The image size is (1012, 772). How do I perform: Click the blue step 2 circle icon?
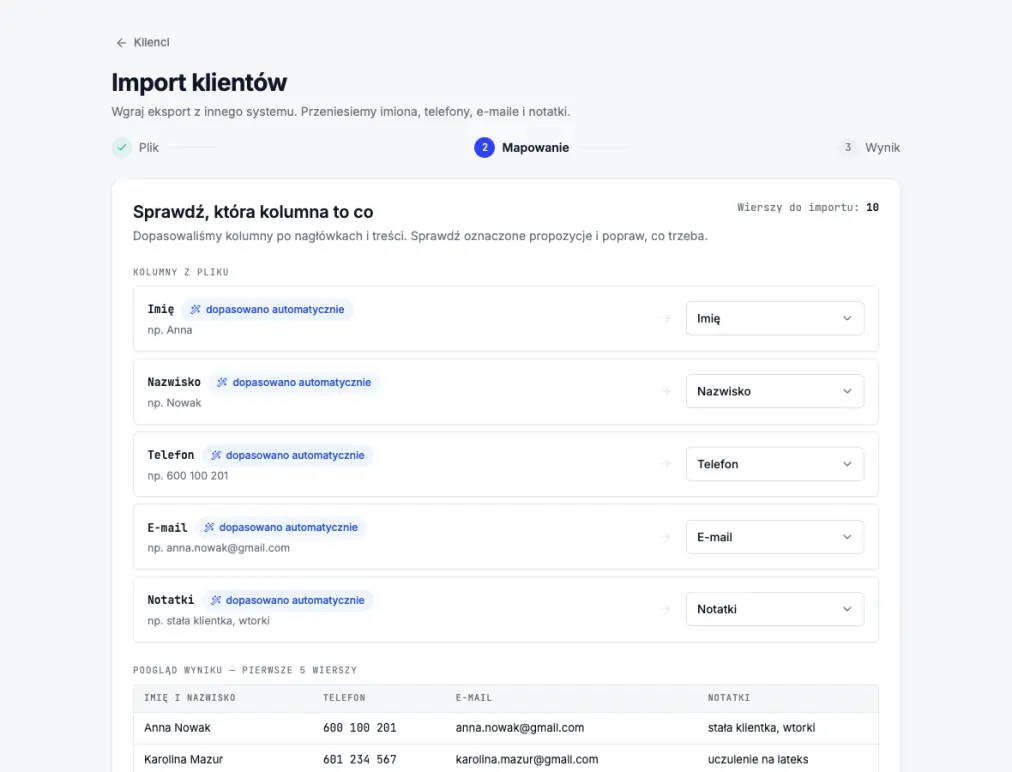[x=484, y=147]
